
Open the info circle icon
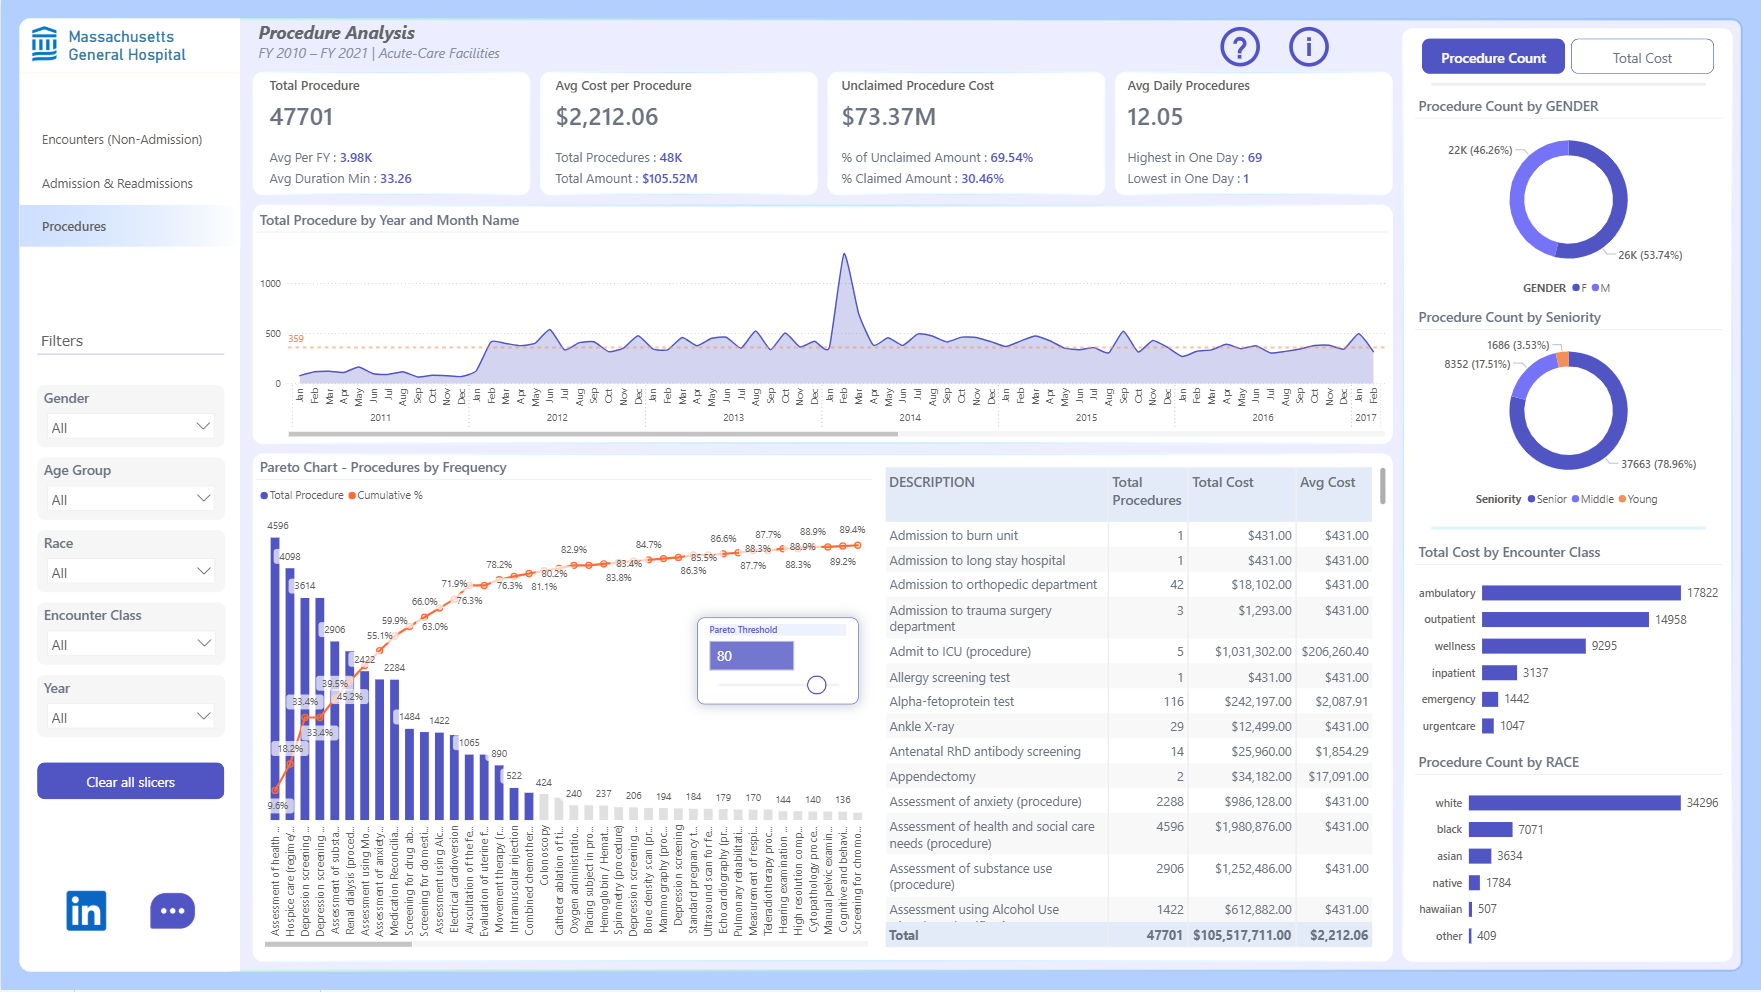1308,47
